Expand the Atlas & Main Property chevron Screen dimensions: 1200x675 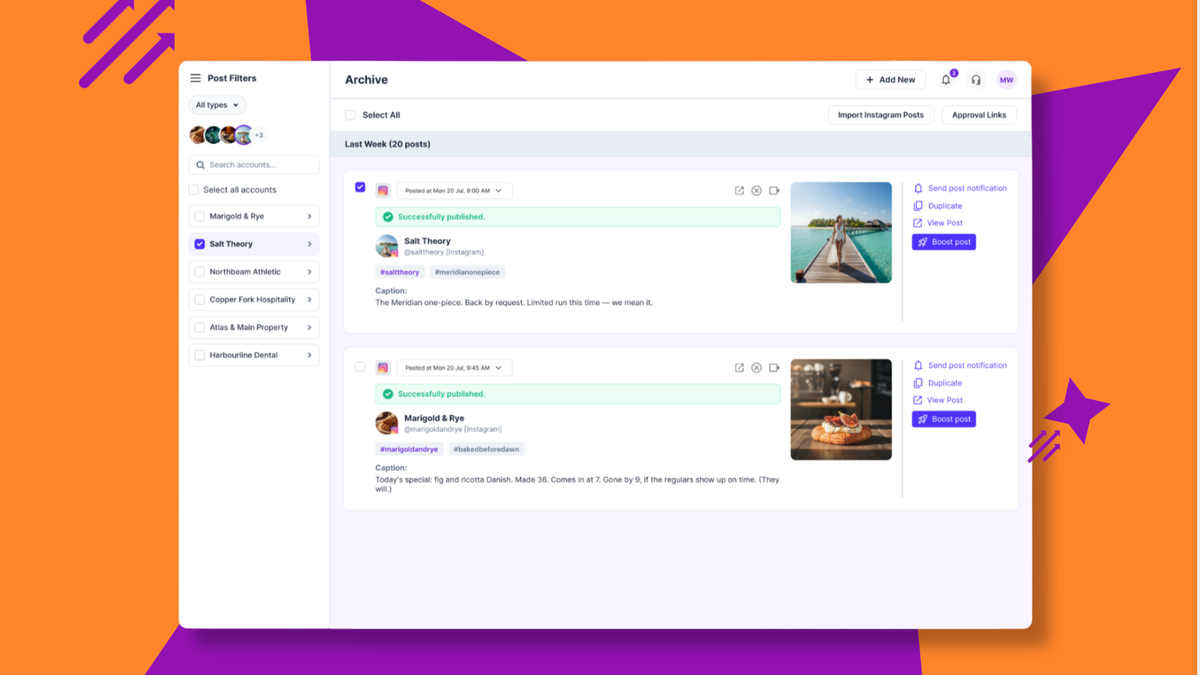pyautogui.click(x=310, y=327)
